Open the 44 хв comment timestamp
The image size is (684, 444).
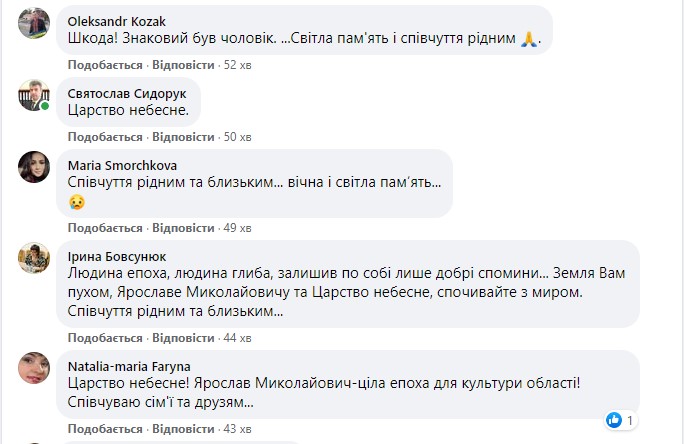tap(238, 338)
